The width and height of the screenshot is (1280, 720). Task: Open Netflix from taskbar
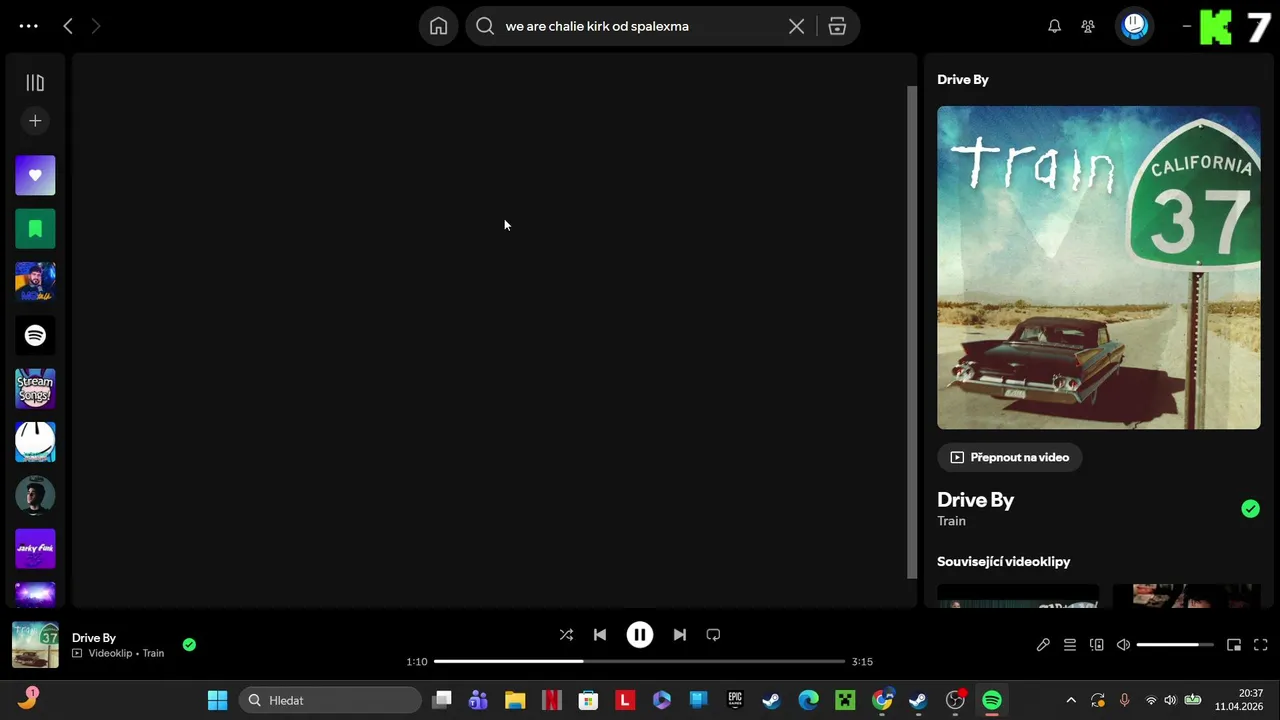pyautogui.click(x=552, y=700)
